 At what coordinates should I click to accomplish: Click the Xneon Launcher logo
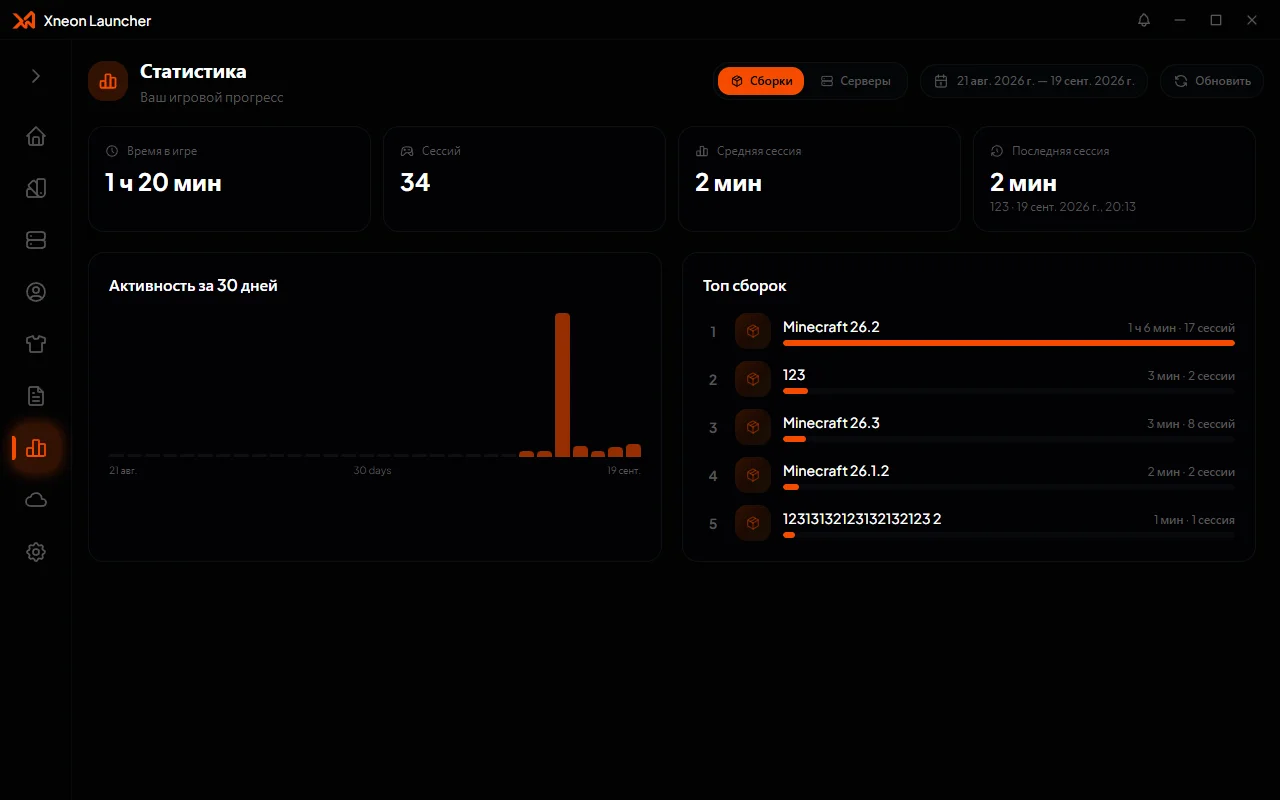coord(24,20)
